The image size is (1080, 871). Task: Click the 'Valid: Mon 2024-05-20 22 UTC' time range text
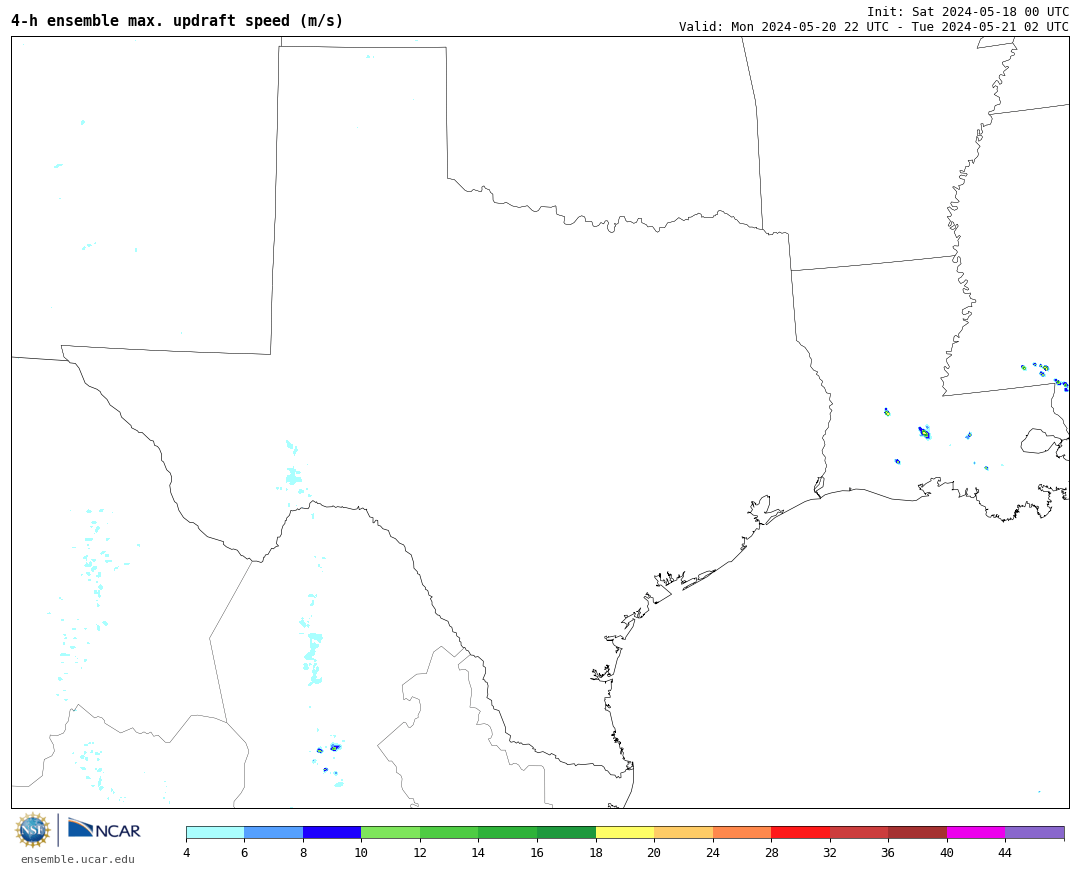point(873,27)
